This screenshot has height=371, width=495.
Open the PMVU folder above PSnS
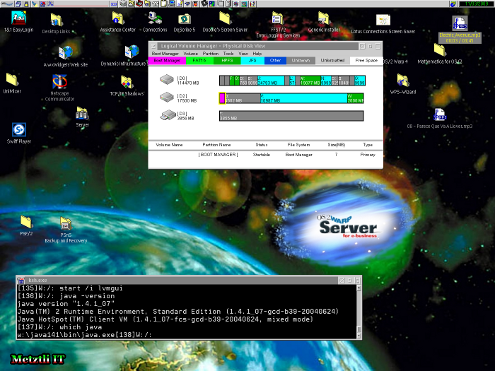26,222
